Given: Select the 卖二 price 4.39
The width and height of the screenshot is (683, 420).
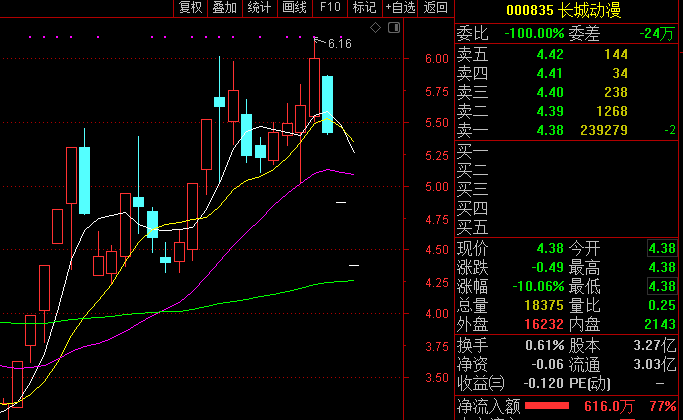Looking at the screenshot, I should (550, 112).
